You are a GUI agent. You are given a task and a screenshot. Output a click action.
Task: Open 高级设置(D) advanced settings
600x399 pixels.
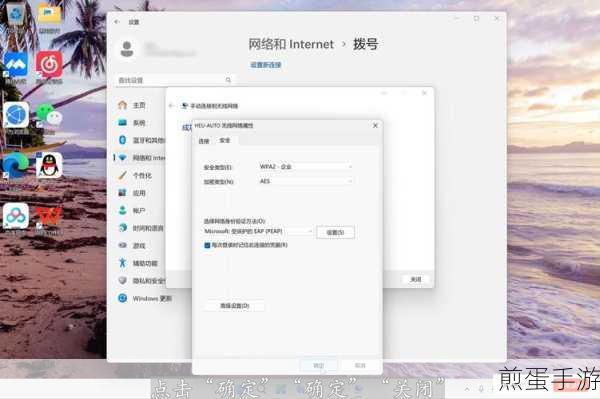235,306
